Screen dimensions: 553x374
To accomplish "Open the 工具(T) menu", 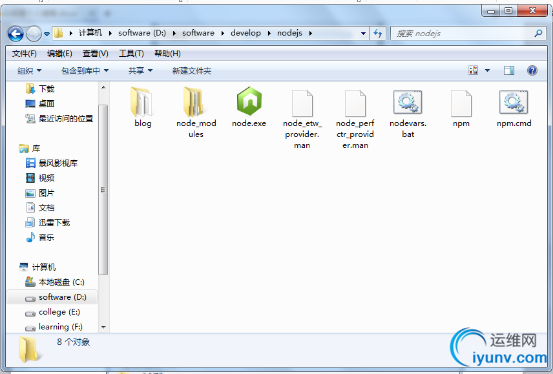I will (x=131, y=54).
